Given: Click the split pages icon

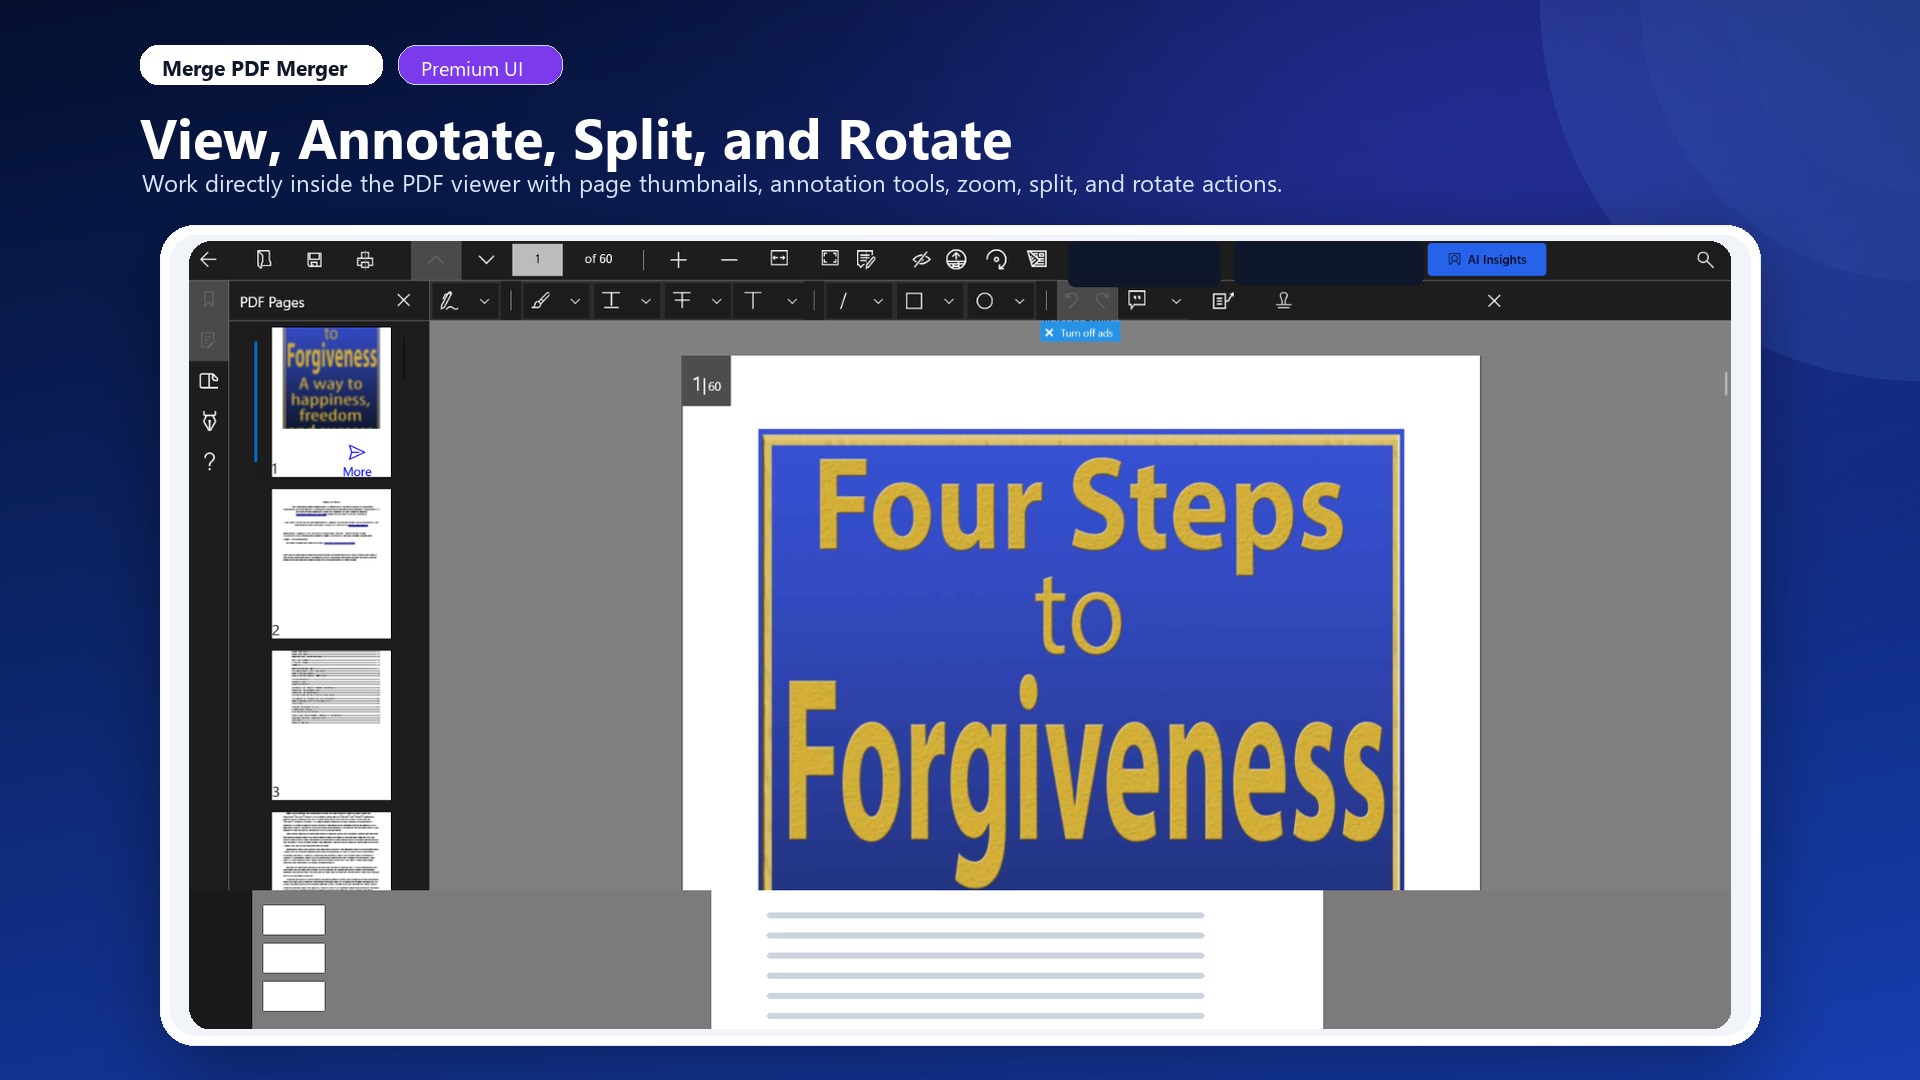Looking at the screenshot, I should [x=1037, y=260].
